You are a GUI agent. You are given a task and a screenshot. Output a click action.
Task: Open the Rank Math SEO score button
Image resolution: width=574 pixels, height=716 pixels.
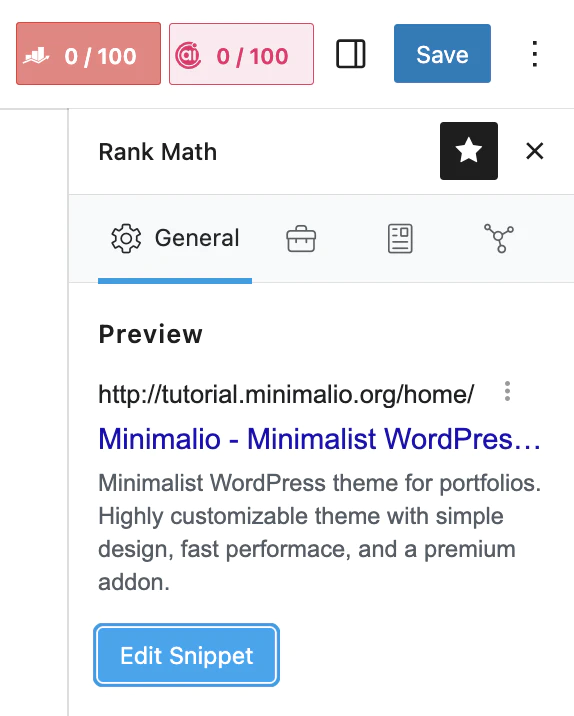coord(89,54)
